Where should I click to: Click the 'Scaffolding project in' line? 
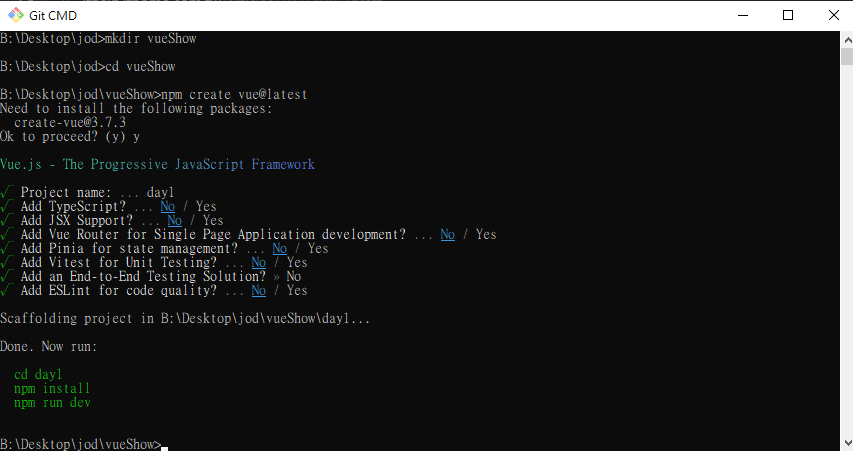tap(185, 319)
